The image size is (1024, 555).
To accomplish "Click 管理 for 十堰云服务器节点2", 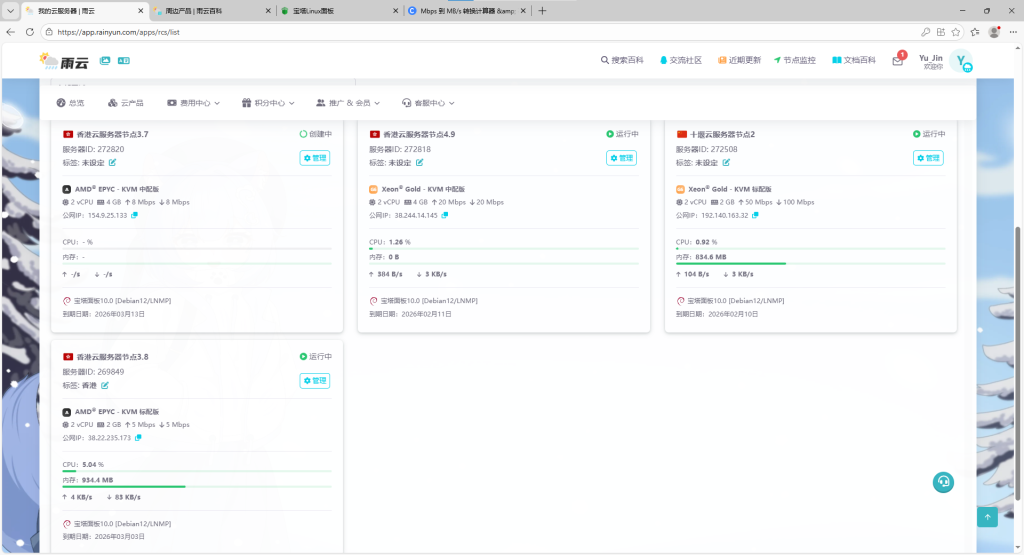I will (x=927, y=158).
